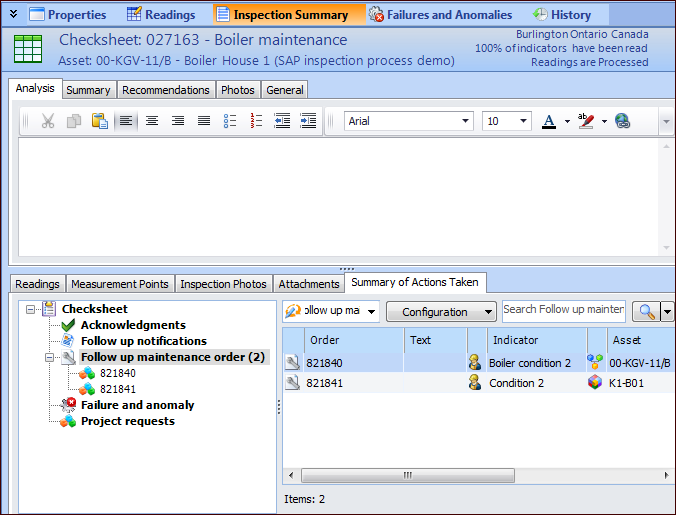Click the Cut scissors icon

pyautogui.click(x=47, y=121)
